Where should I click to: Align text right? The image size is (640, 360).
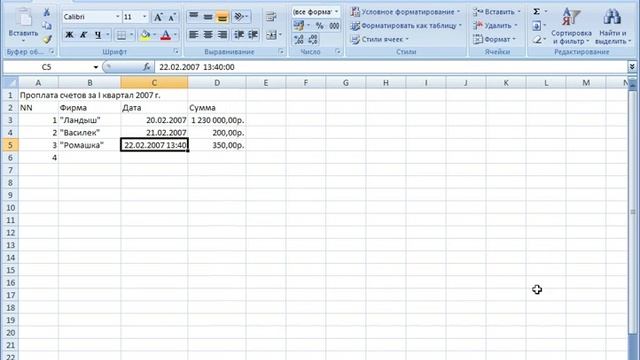pyautogui.click(x=222, y=35)
